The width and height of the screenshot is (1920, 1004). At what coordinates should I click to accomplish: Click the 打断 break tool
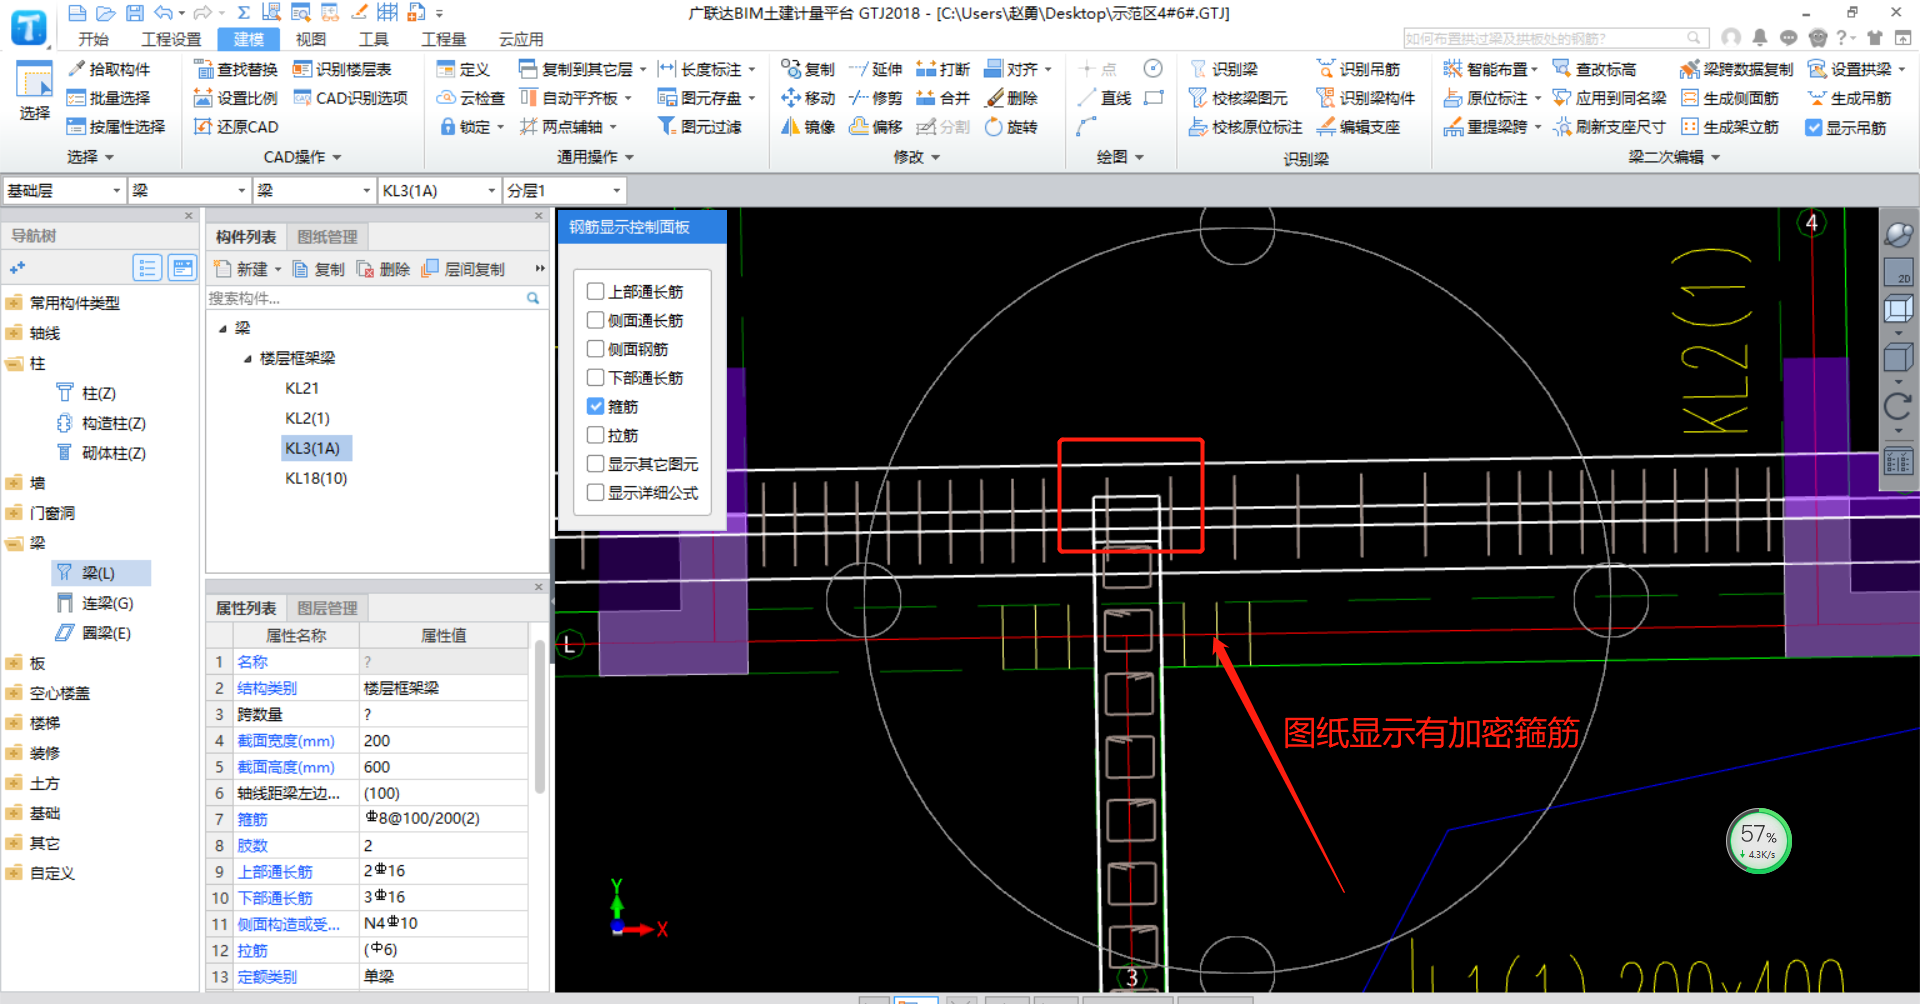[x=943, y=69]
